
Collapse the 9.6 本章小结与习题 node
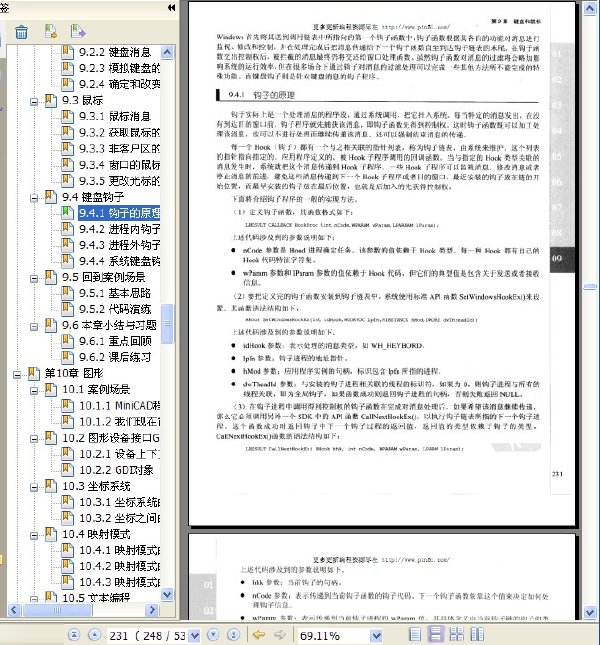click(34, 327)
